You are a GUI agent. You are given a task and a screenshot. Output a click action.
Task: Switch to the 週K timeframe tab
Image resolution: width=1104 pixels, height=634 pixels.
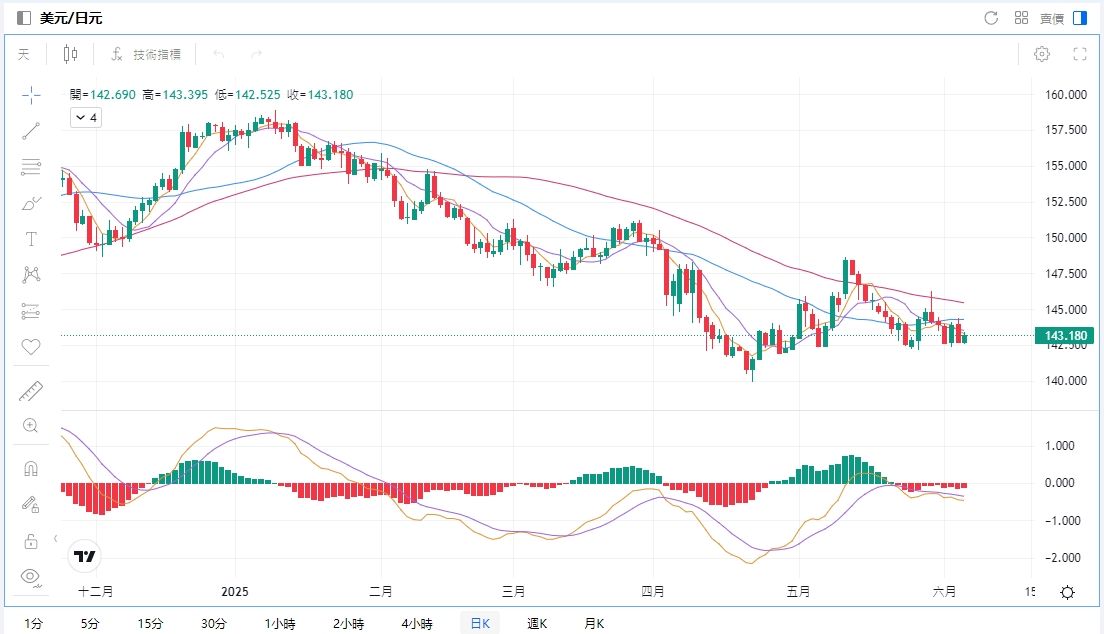[x=538, y=624]
